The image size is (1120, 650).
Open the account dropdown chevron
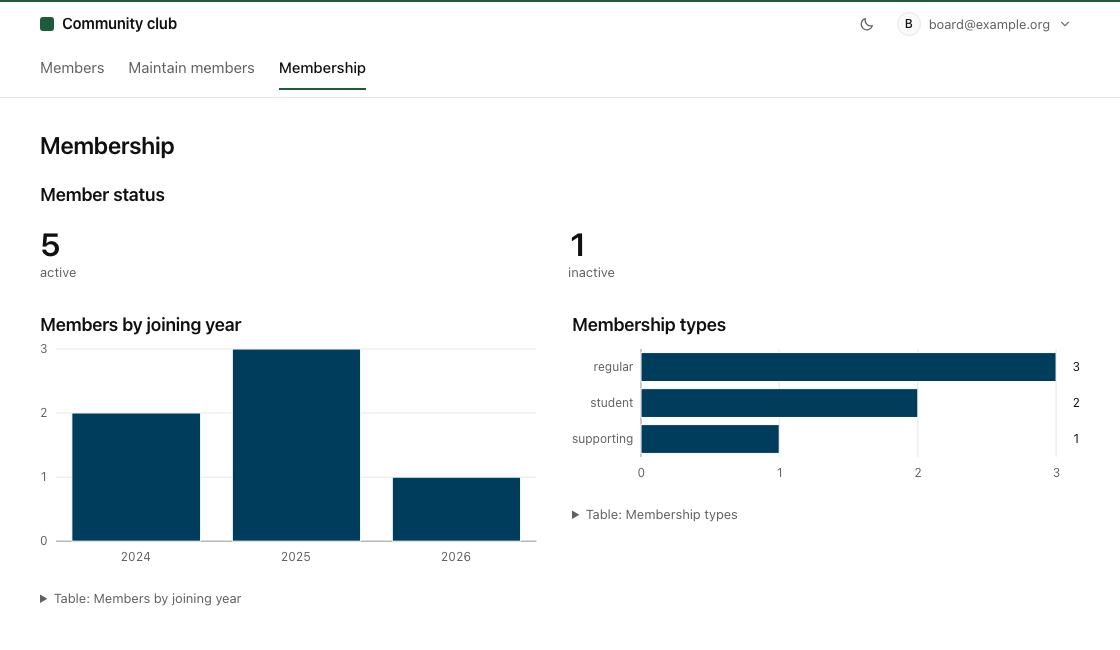1065,24
